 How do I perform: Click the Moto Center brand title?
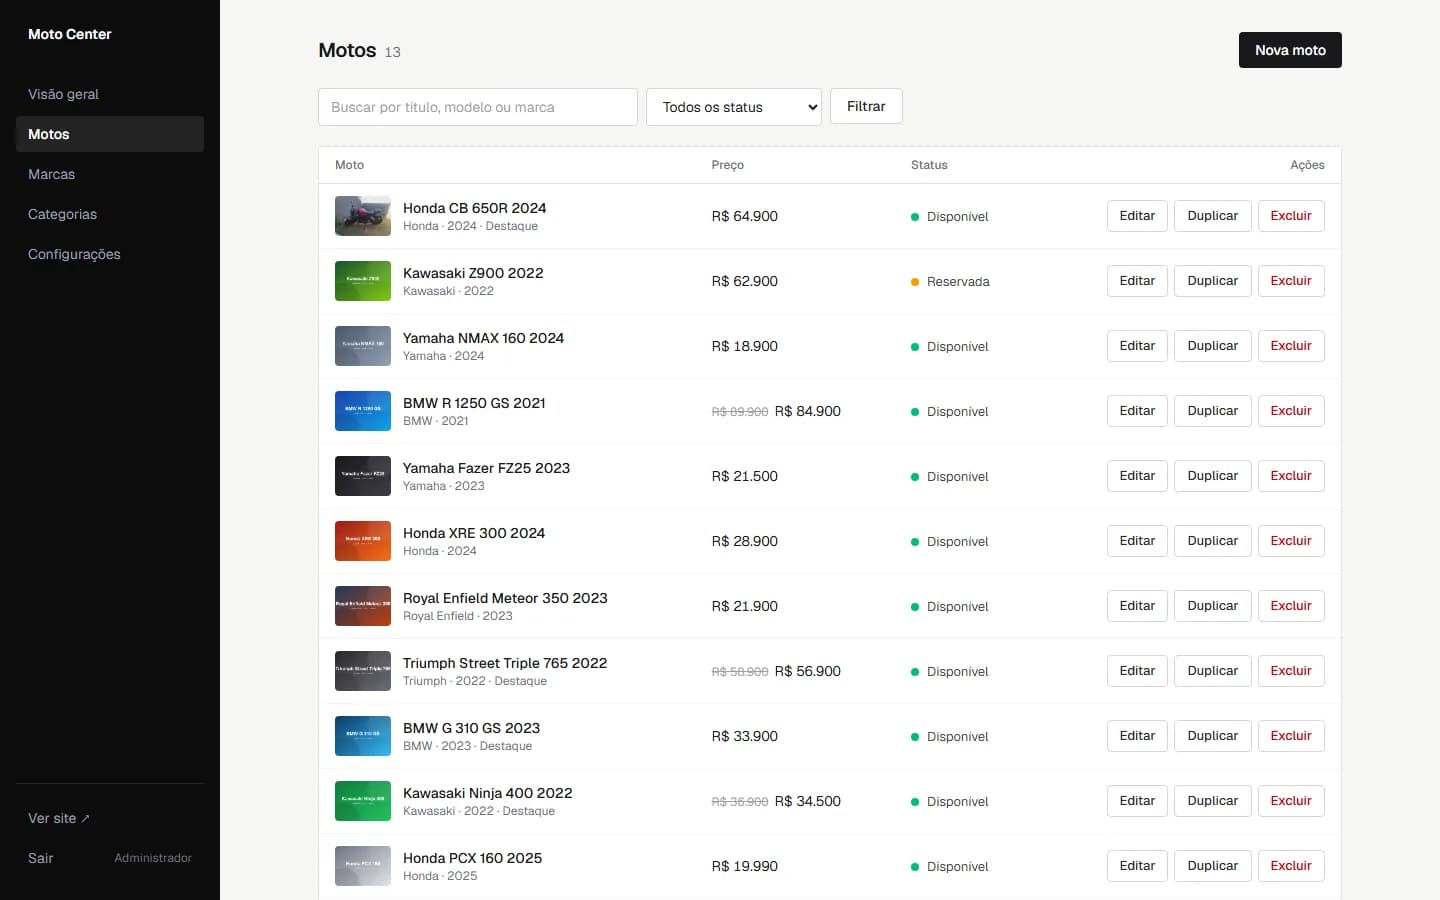point(70,34)
